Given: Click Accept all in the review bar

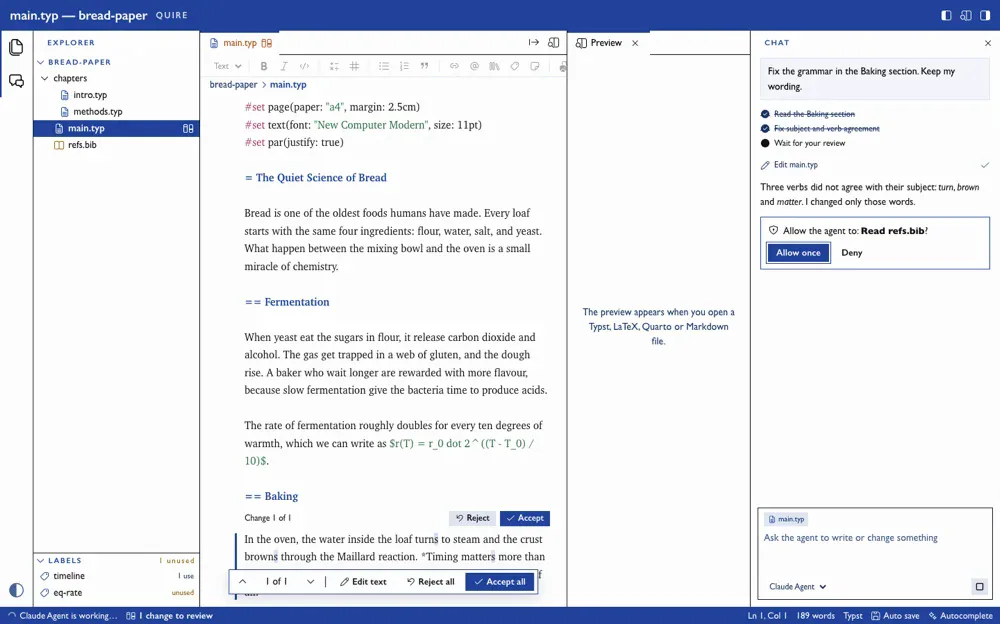Looking at the screenshot, I should [500, 581].
